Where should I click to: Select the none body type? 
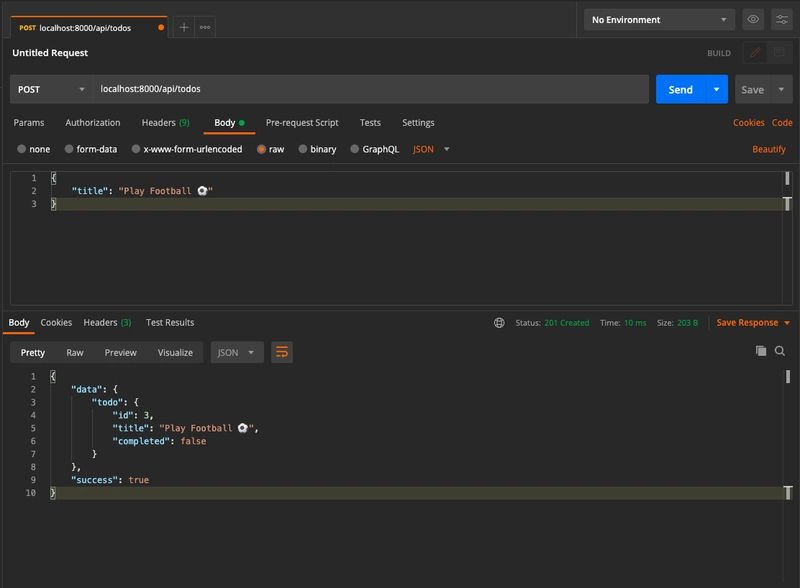(34, 149)
